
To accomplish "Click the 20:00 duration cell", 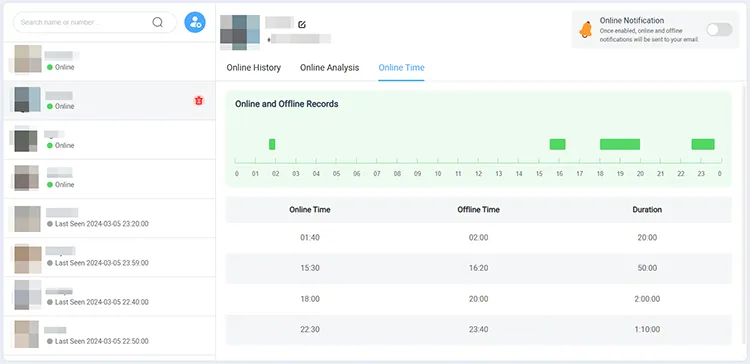I will pos(647,238).
